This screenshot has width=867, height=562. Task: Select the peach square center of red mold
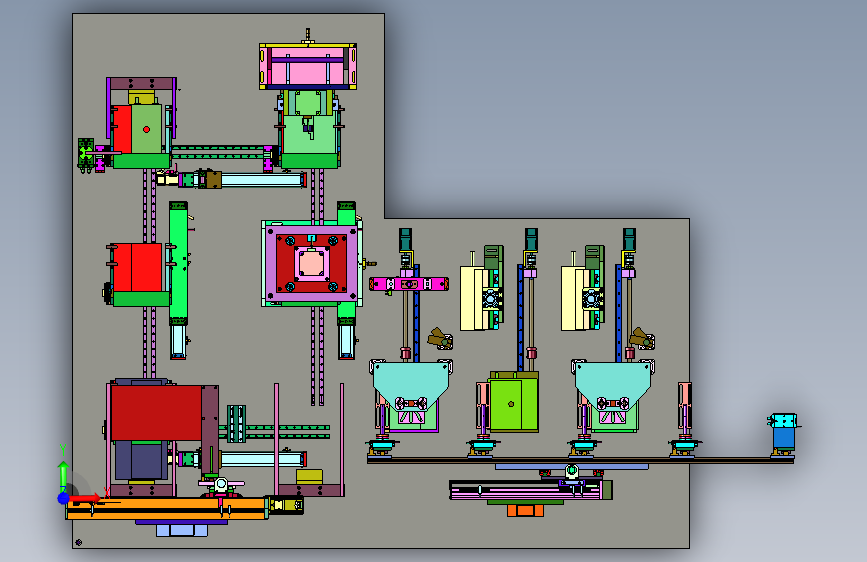point(311,264)
